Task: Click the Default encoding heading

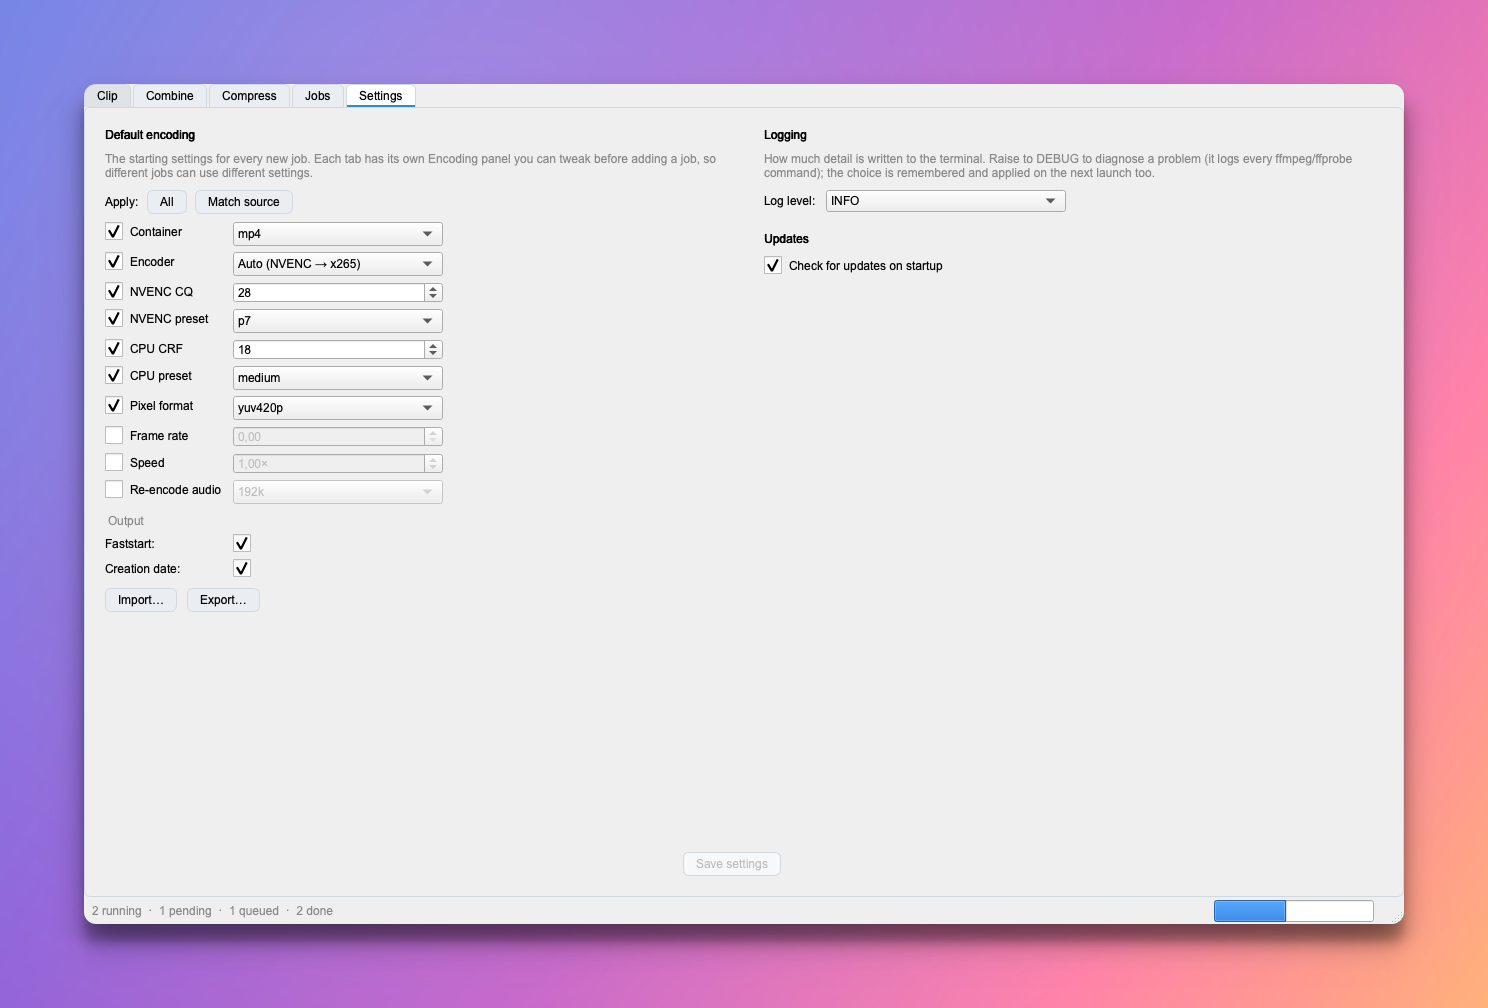Action: (150, 135)
